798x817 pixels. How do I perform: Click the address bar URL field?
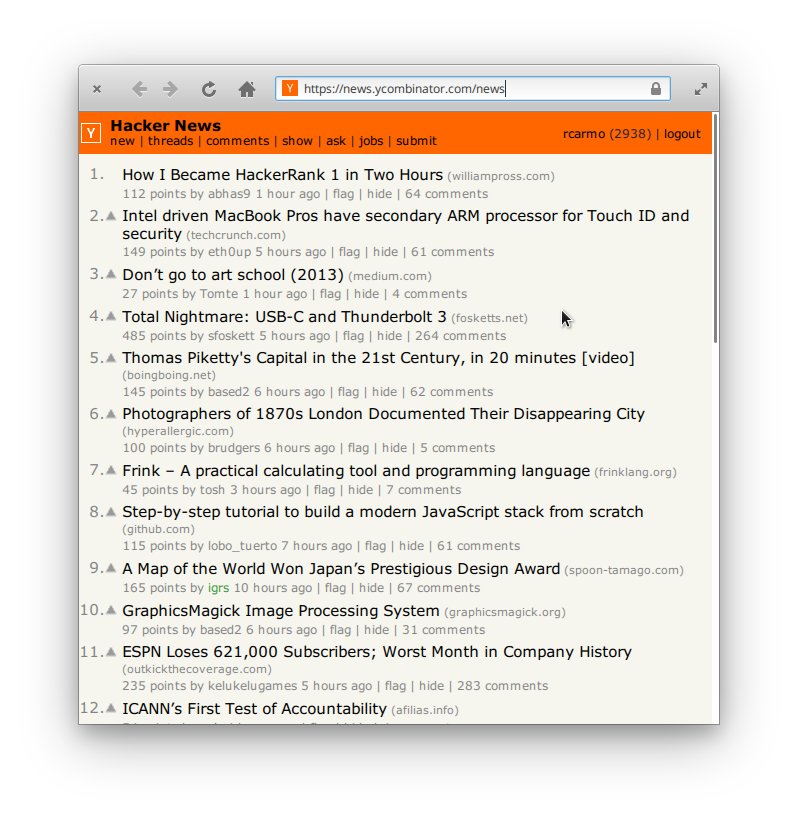(x=473, y=89)
